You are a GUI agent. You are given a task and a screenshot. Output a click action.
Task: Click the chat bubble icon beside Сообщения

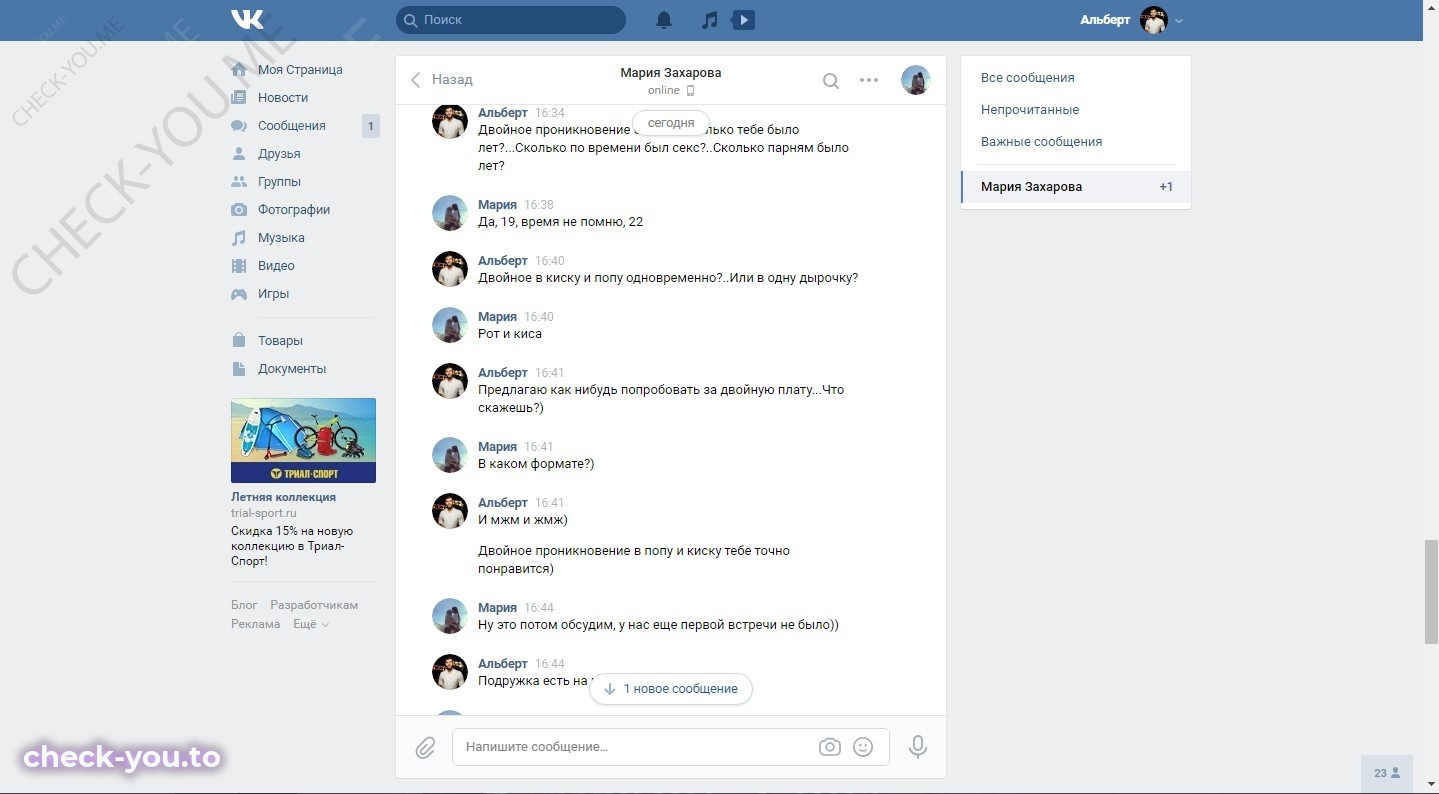pyautogui.click(x=239, y=126)
